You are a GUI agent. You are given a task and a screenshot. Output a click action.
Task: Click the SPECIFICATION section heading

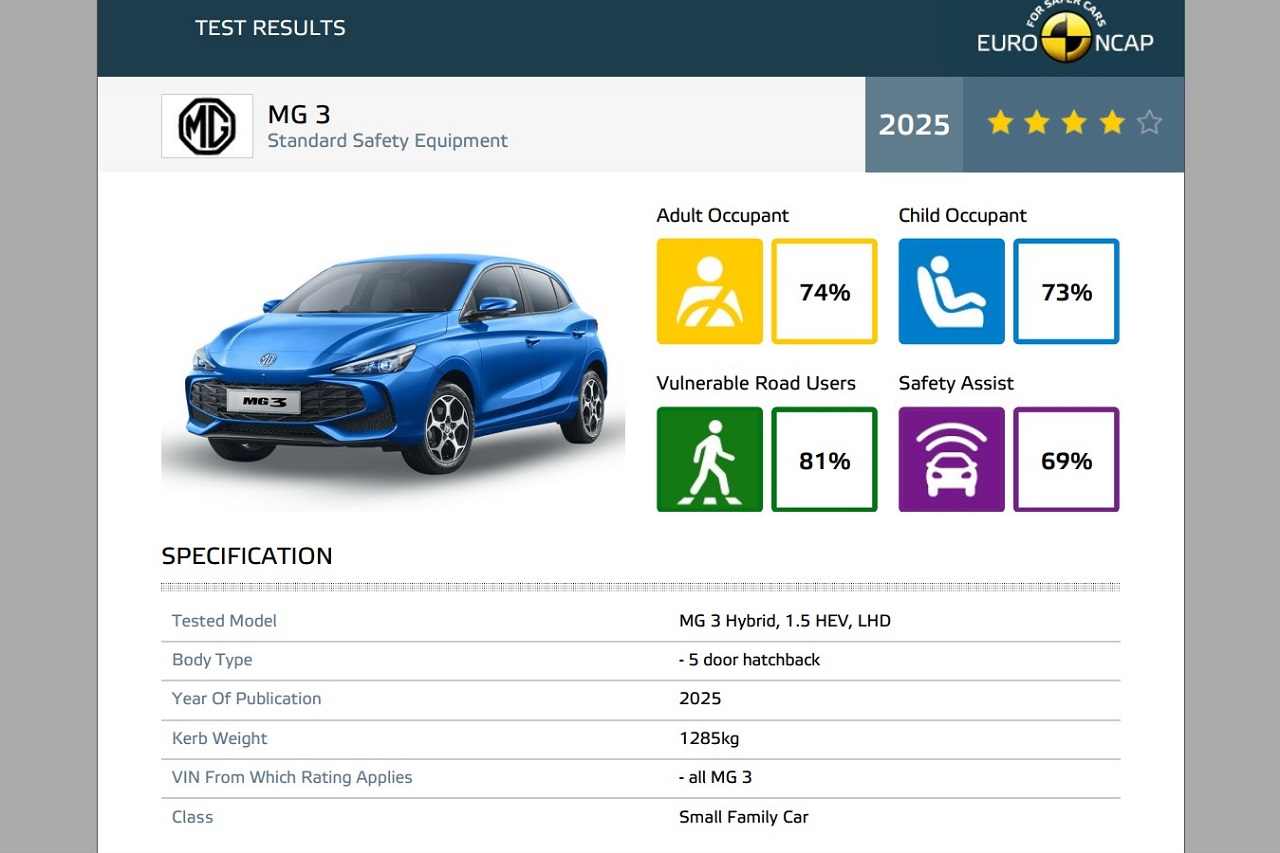(247, 556)
